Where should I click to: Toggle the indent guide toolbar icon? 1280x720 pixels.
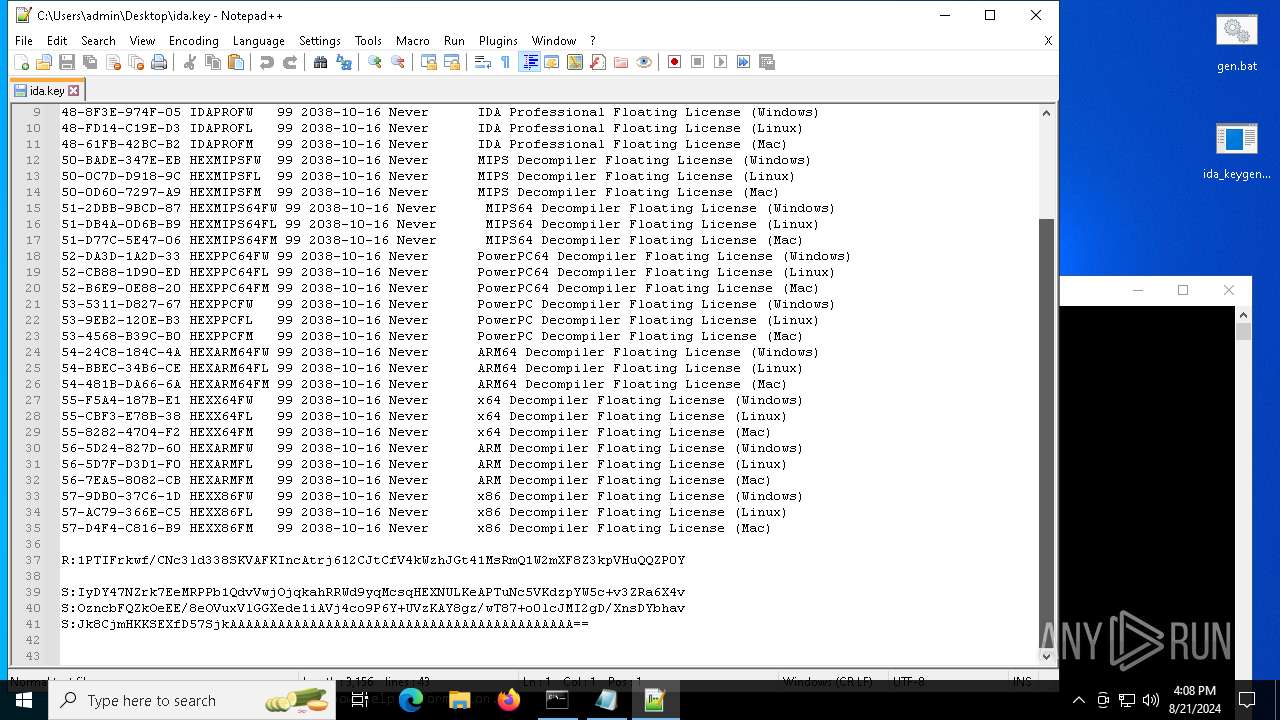tap(529, 62)
